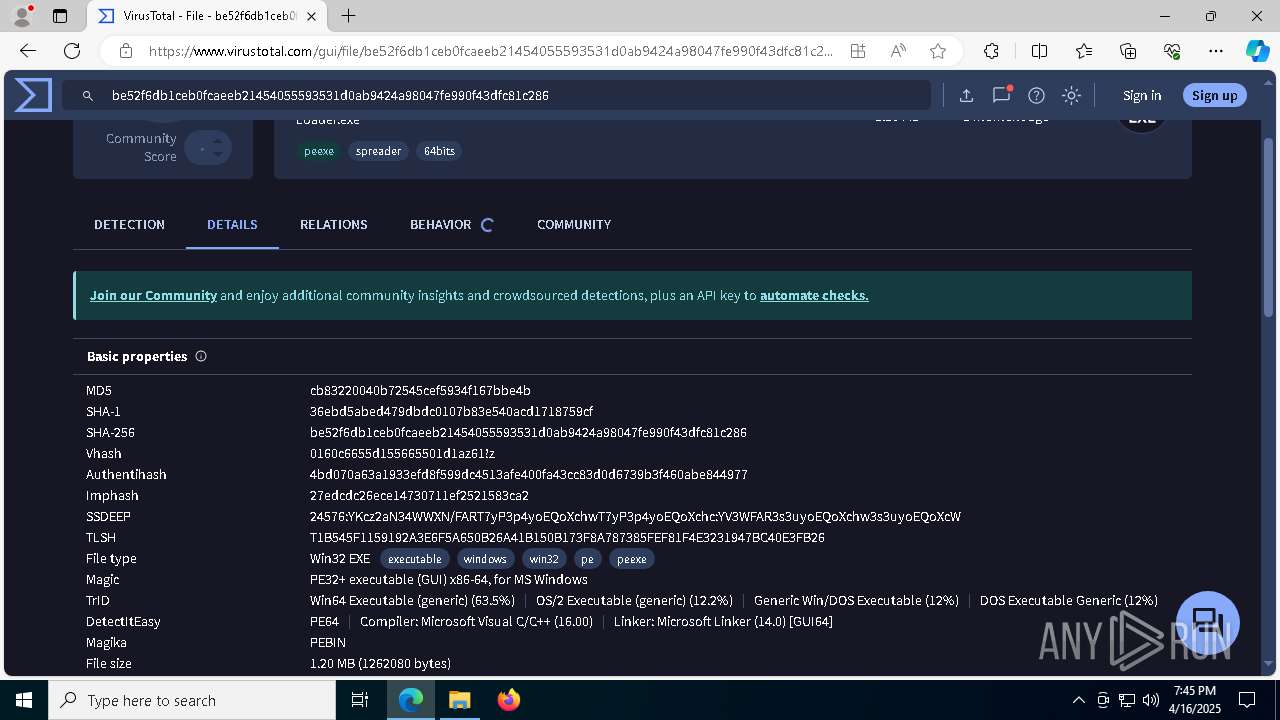Click the Sign in link
The image size is (1280, 720).
[x=1142, y=95]
